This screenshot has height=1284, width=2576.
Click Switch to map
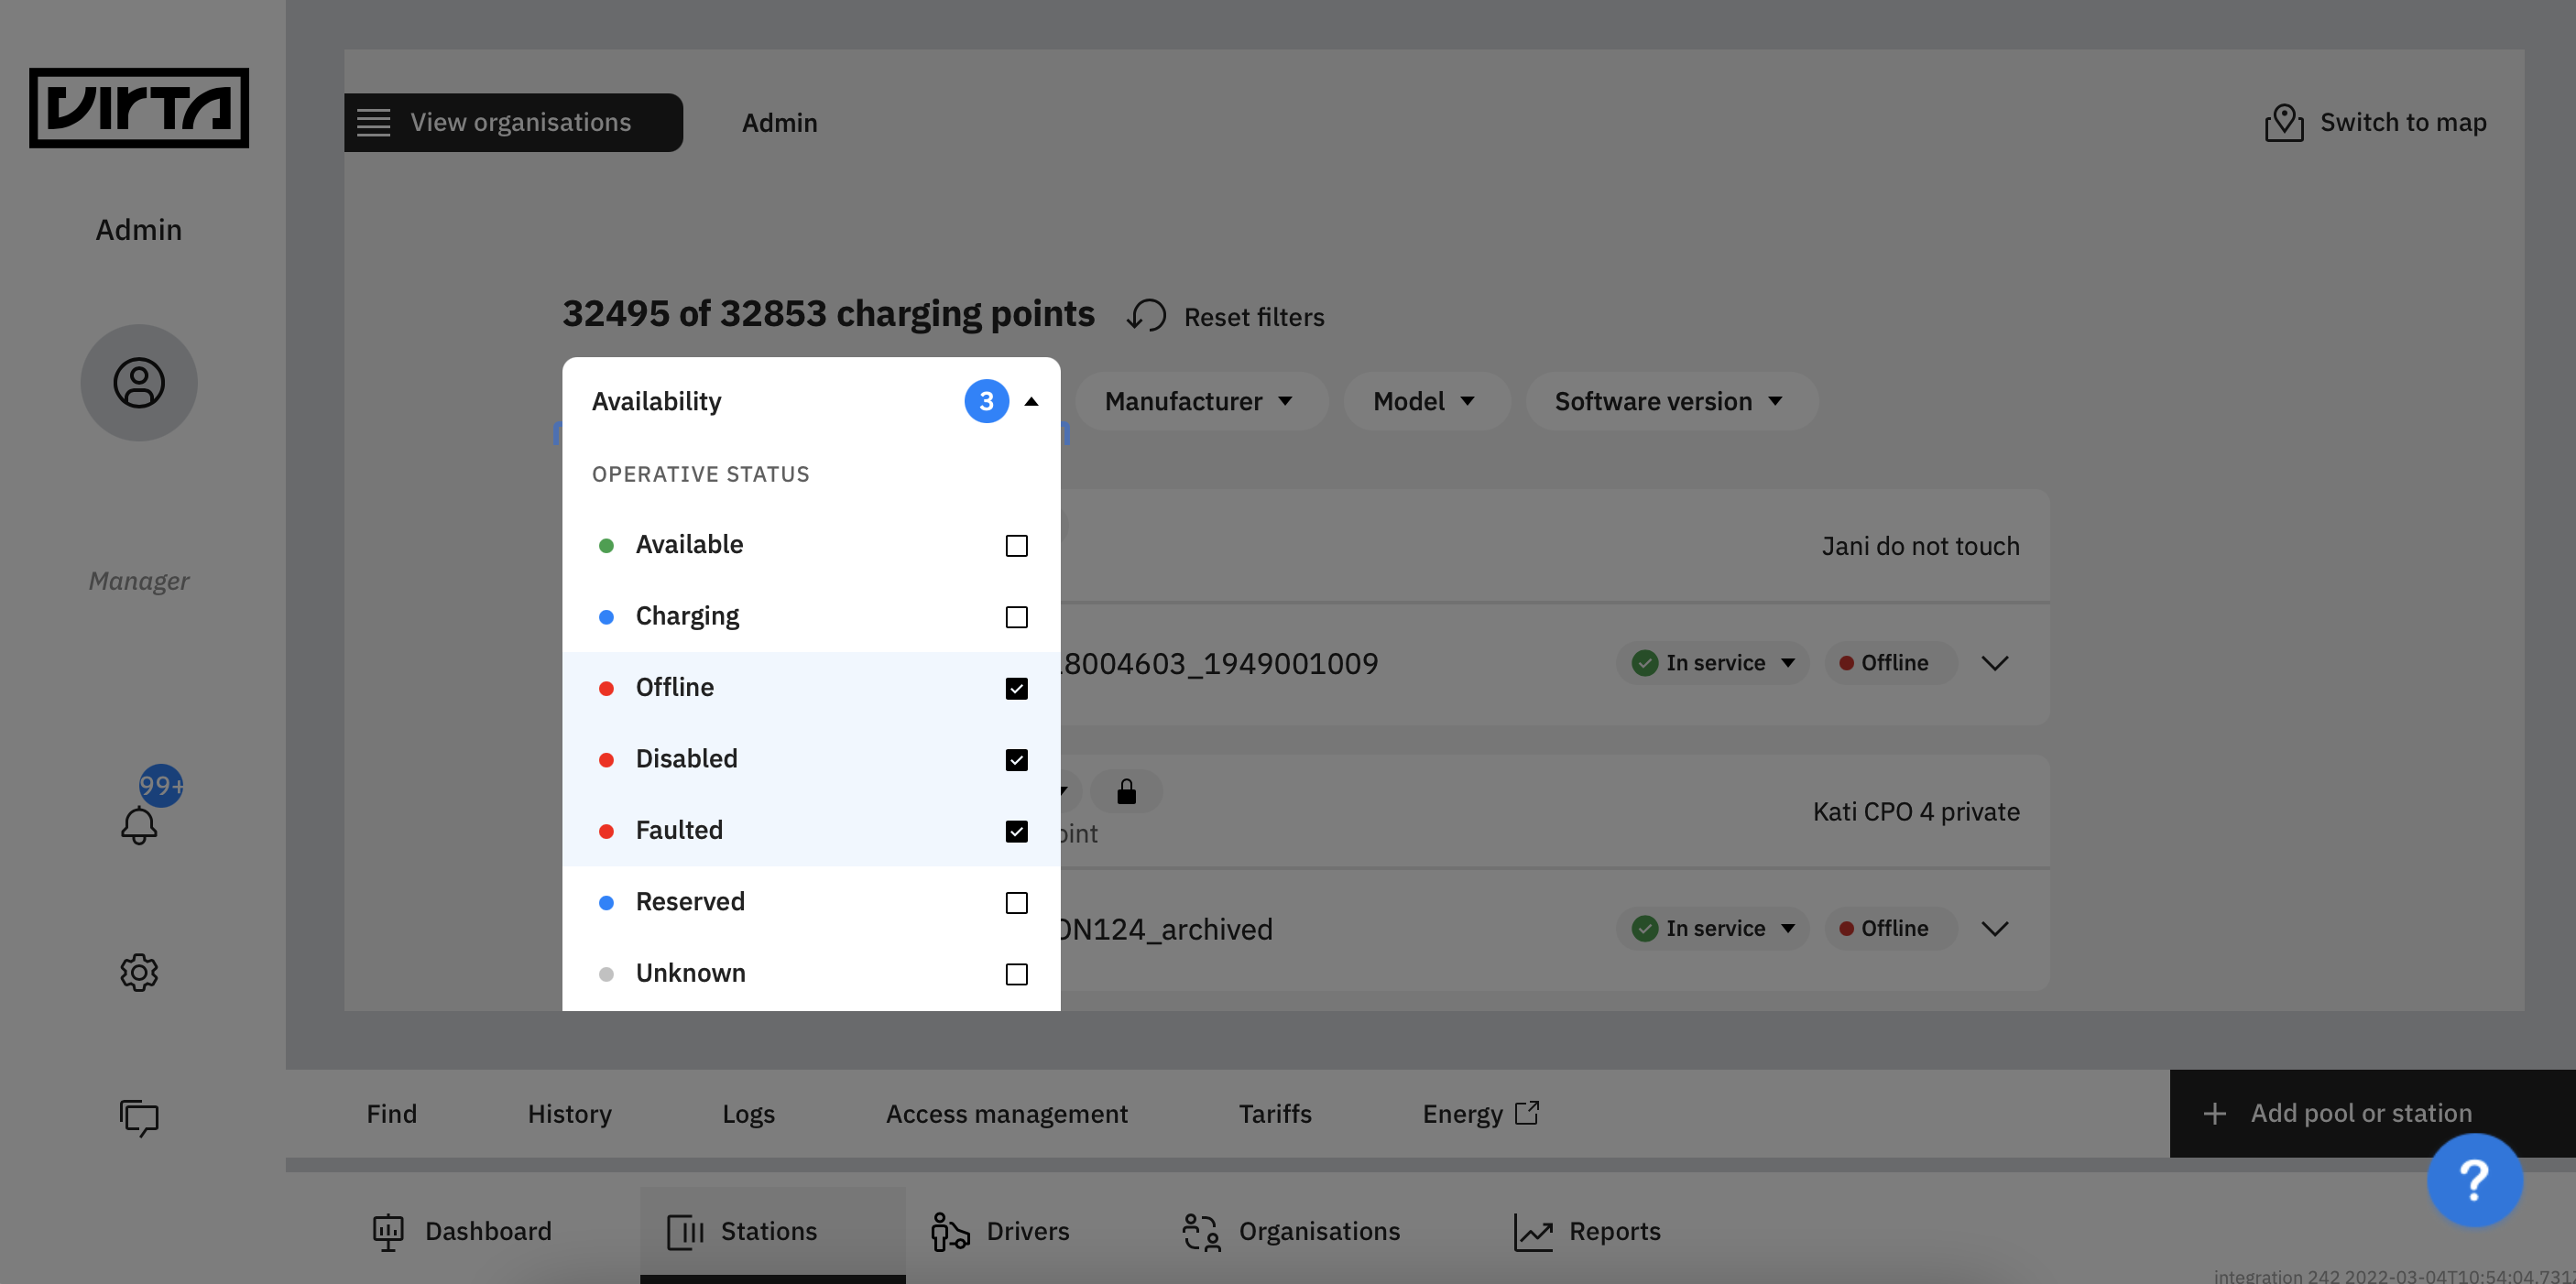[2375, 122]
